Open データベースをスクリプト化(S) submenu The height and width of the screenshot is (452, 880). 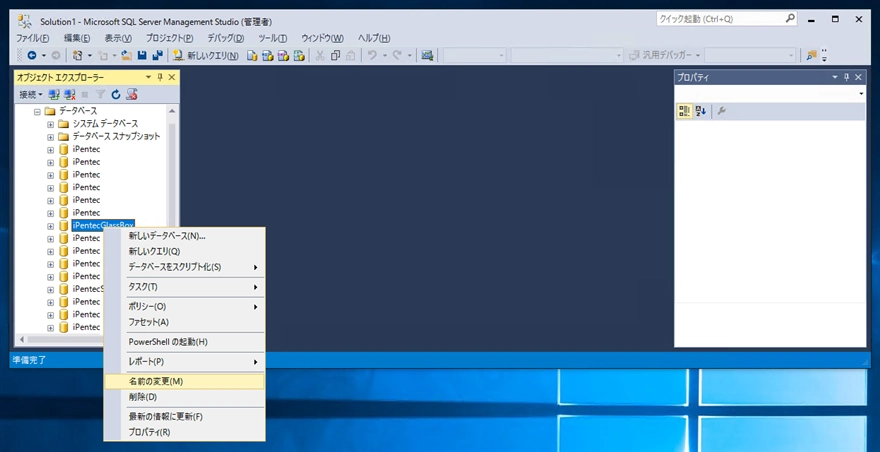[184, 267]
